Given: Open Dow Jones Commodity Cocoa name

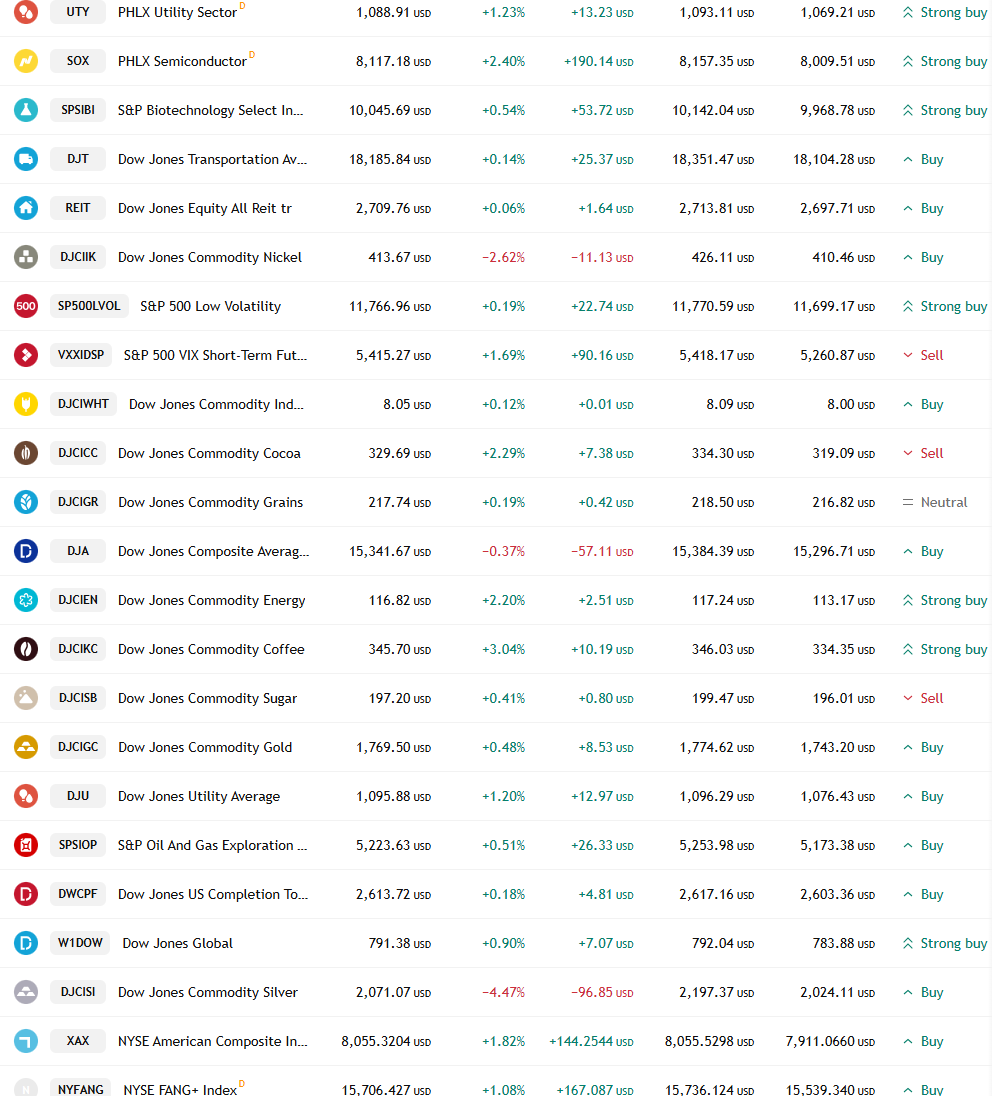Looking at the screenshot, I should [x=209, y=453].
